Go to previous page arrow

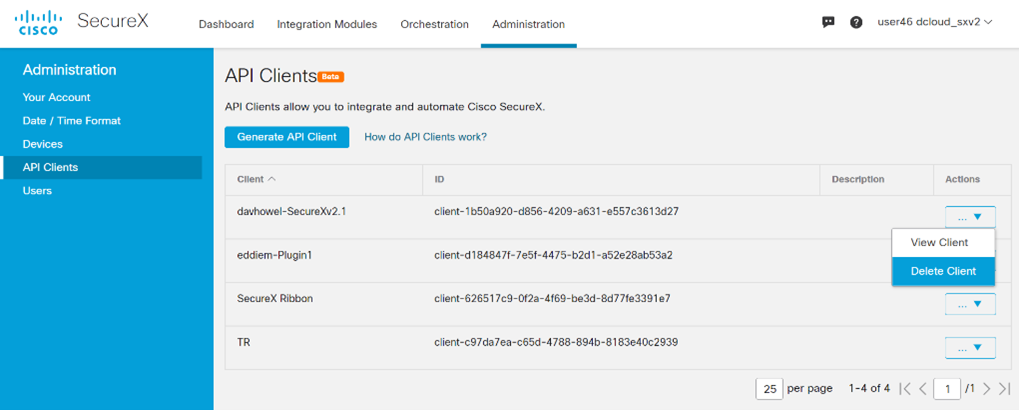(922, 389)
